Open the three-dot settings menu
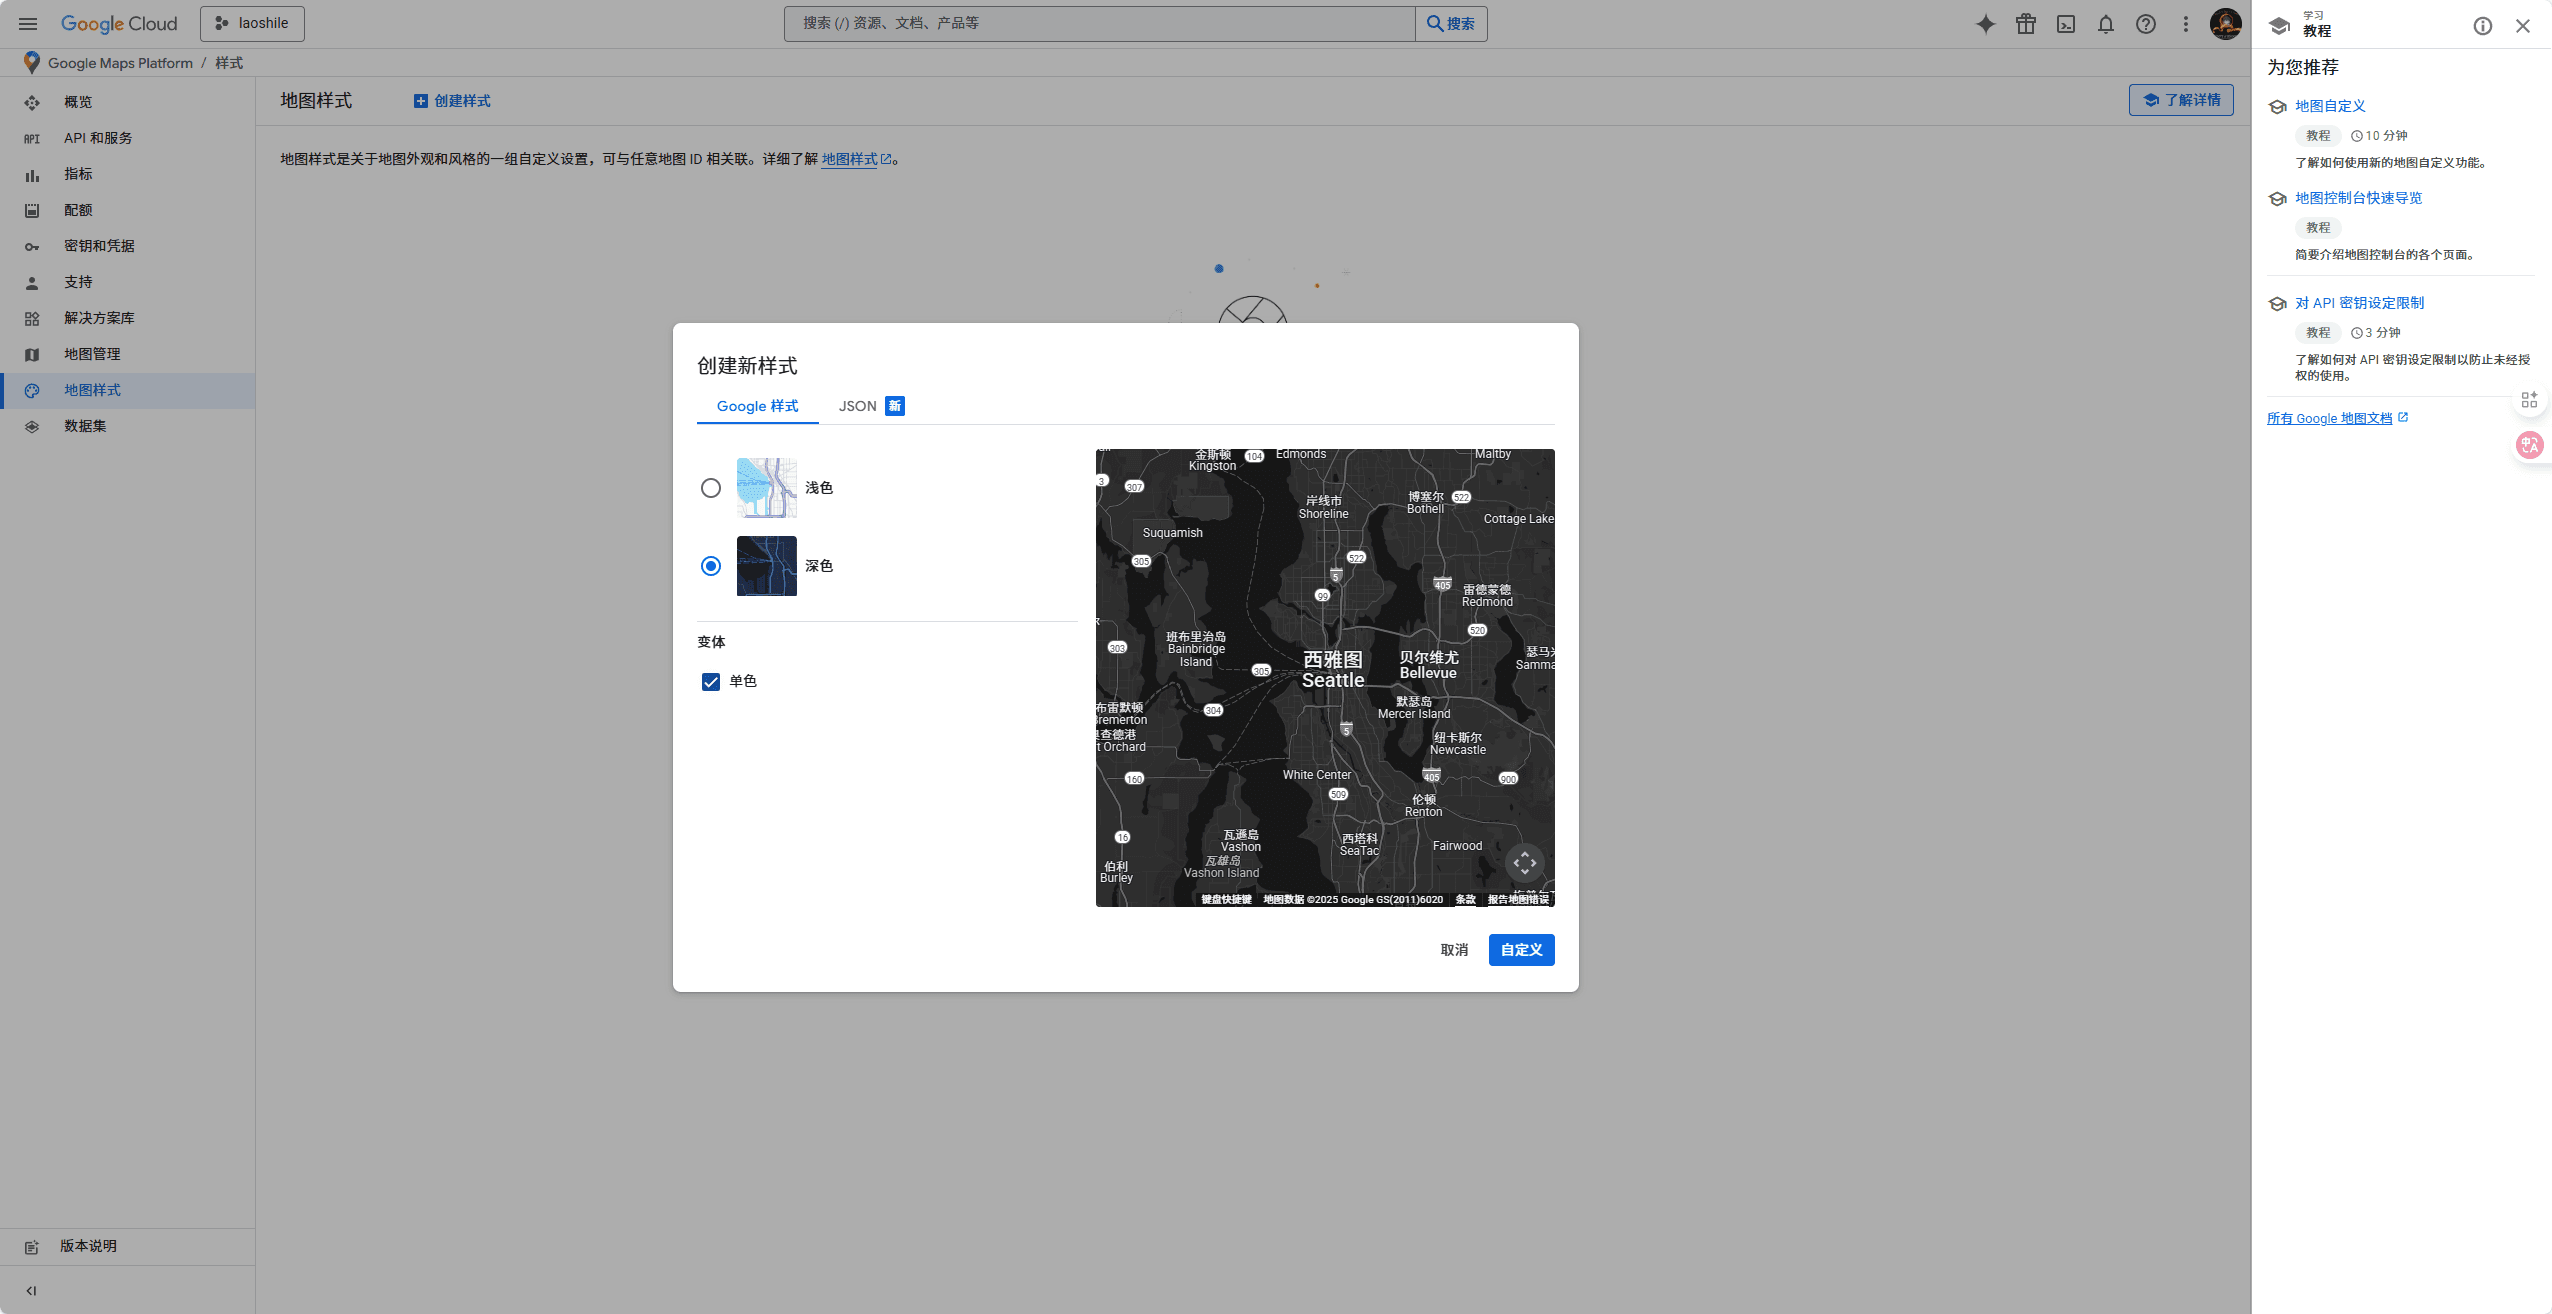Image resolution: width=2552 pixels, height=1314 pixels. click(2186, 24)
